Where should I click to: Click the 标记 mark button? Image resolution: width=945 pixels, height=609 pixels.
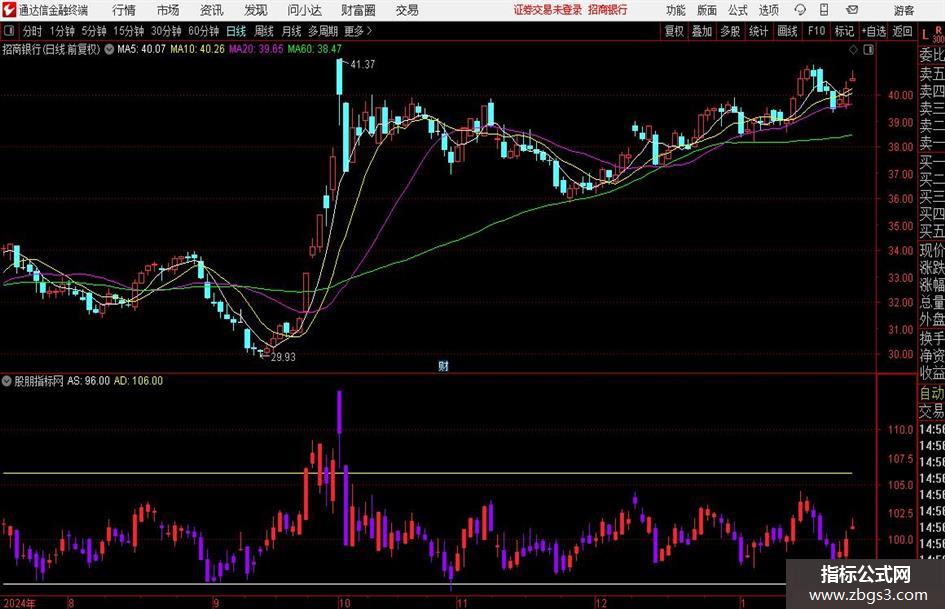(844, 31)
